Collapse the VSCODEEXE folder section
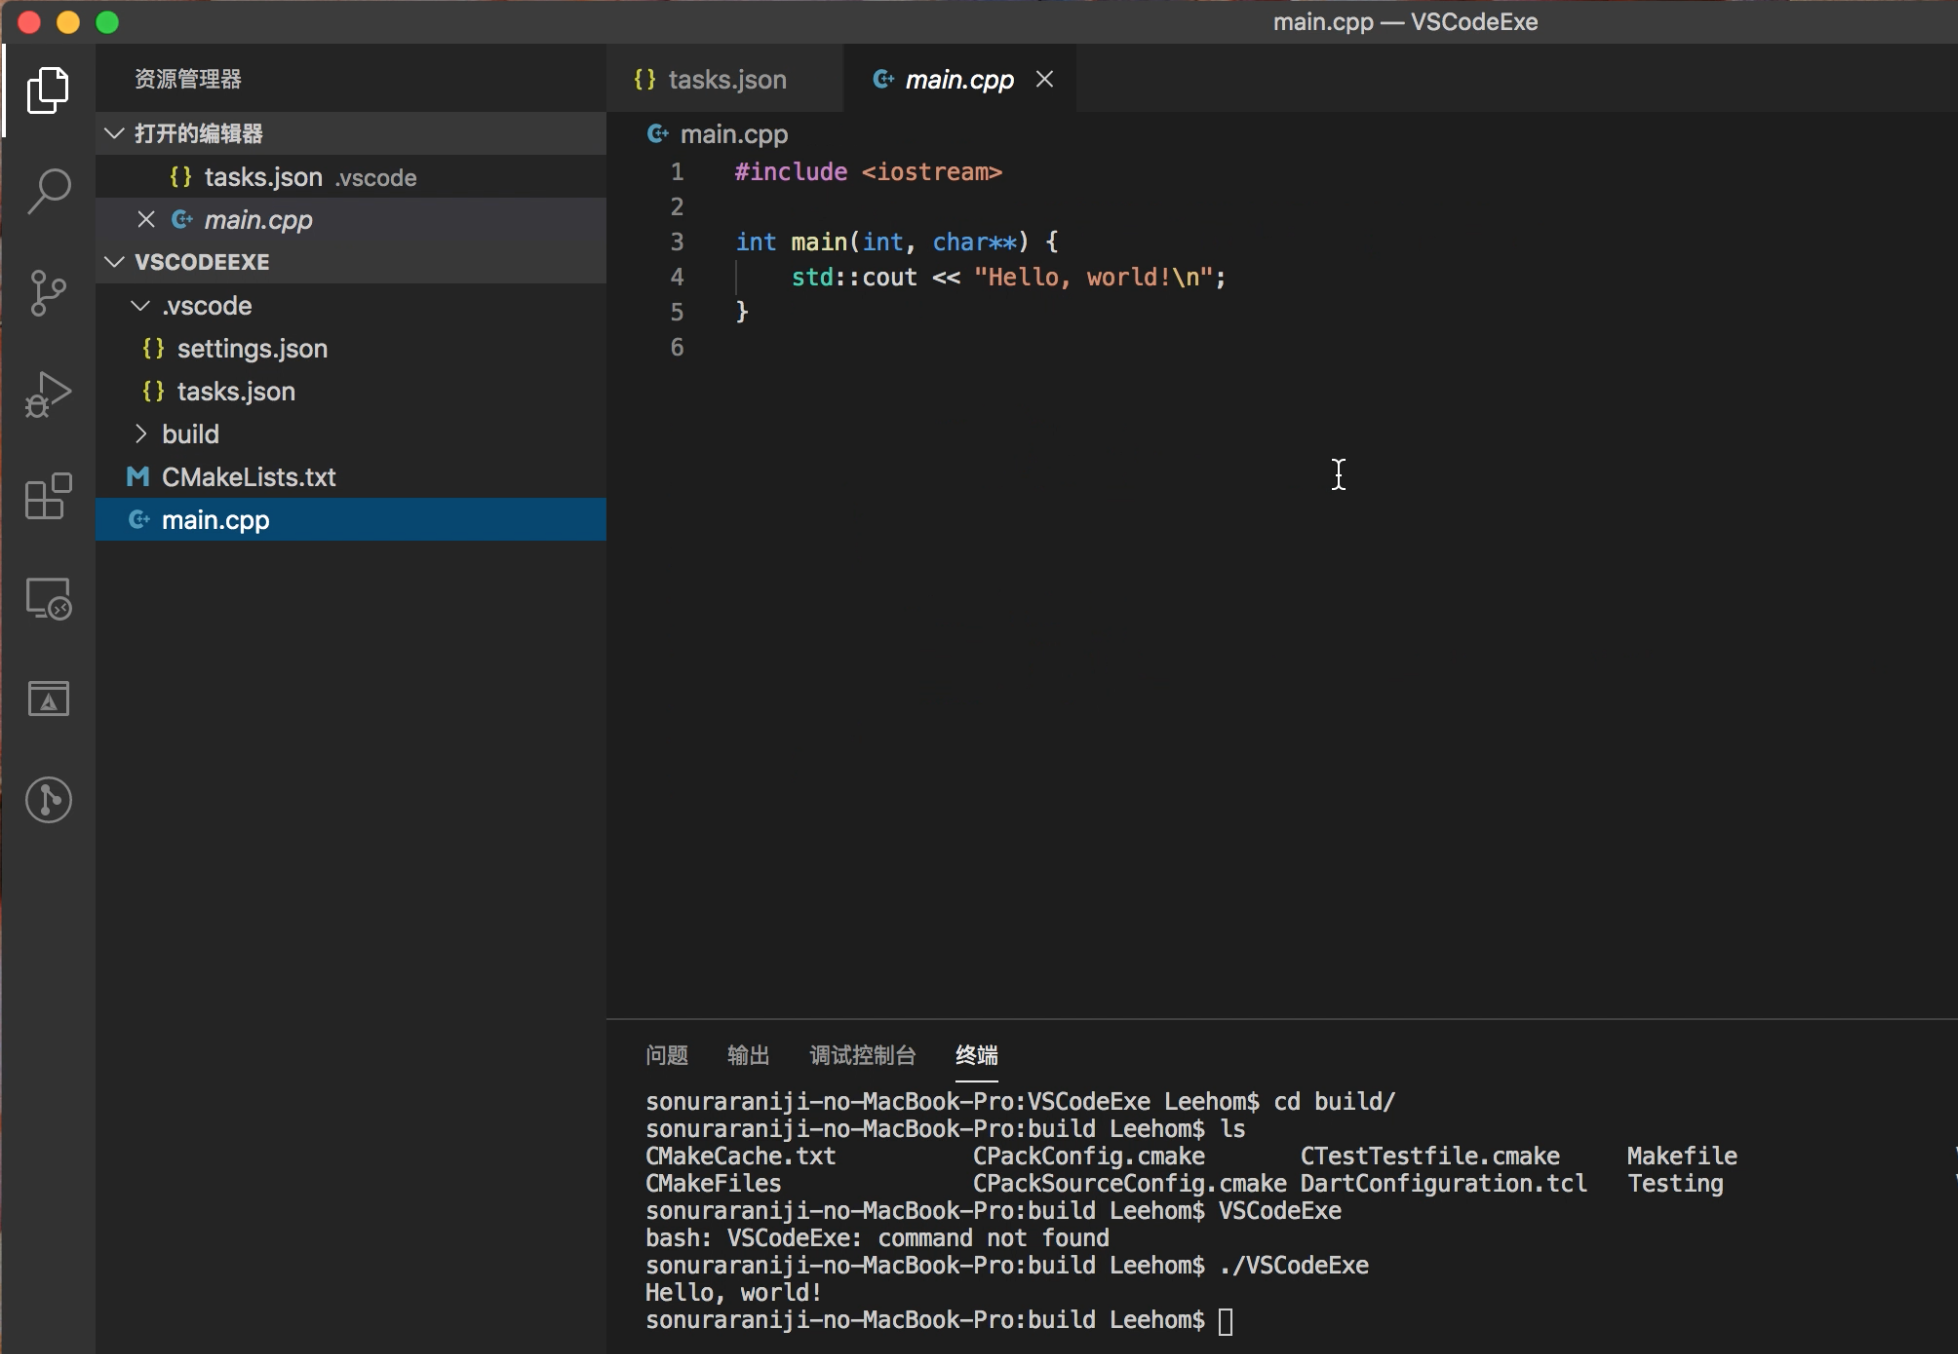The image size is (1958, 1354). [115, 262]
